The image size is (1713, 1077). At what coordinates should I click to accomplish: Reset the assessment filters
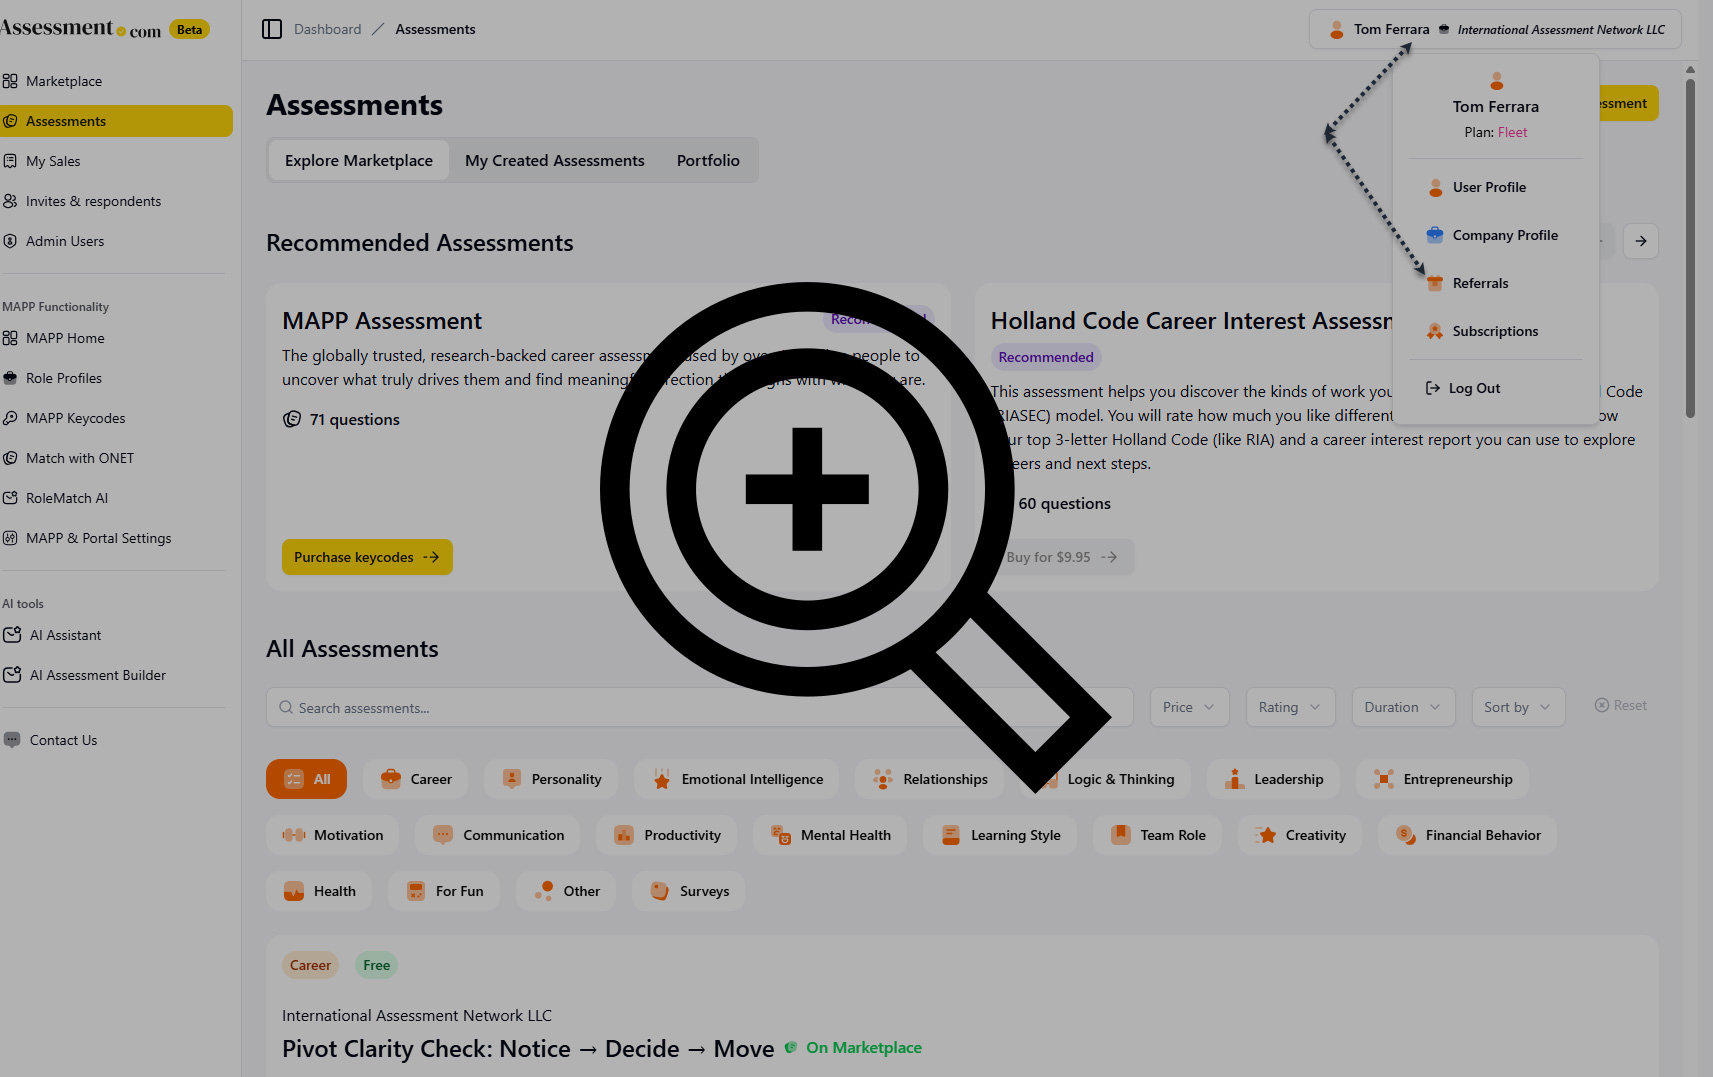click(1621, 705)
